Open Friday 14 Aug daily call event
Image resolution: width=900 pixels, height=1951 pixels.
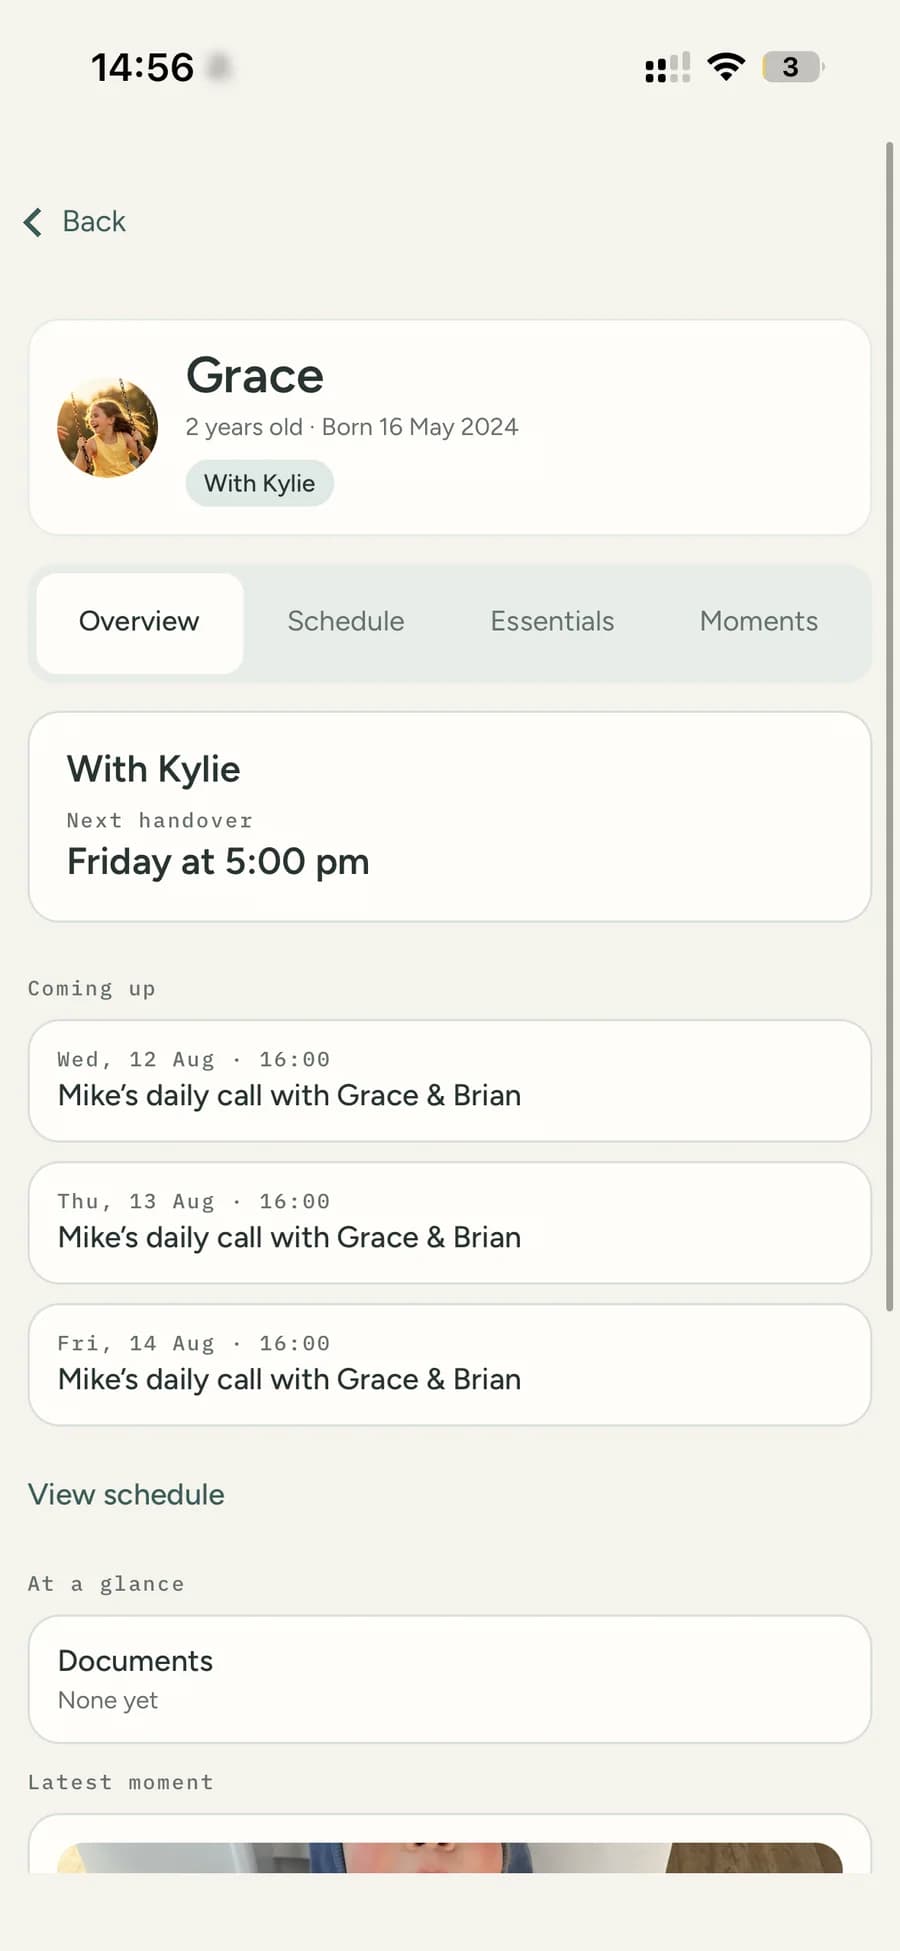point(450,1365)
